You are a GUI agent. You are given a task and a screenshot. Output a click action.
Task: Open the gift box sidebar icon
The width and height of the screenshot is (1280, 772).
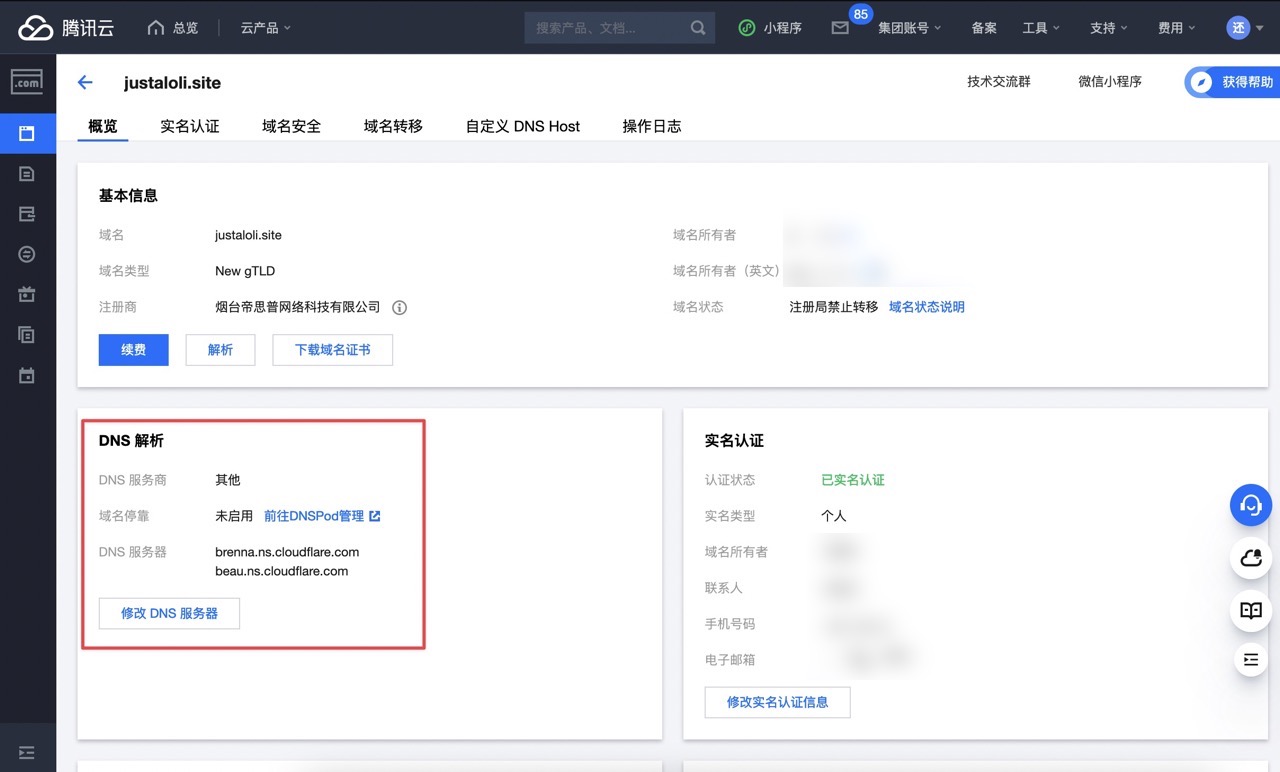[27, 294]
